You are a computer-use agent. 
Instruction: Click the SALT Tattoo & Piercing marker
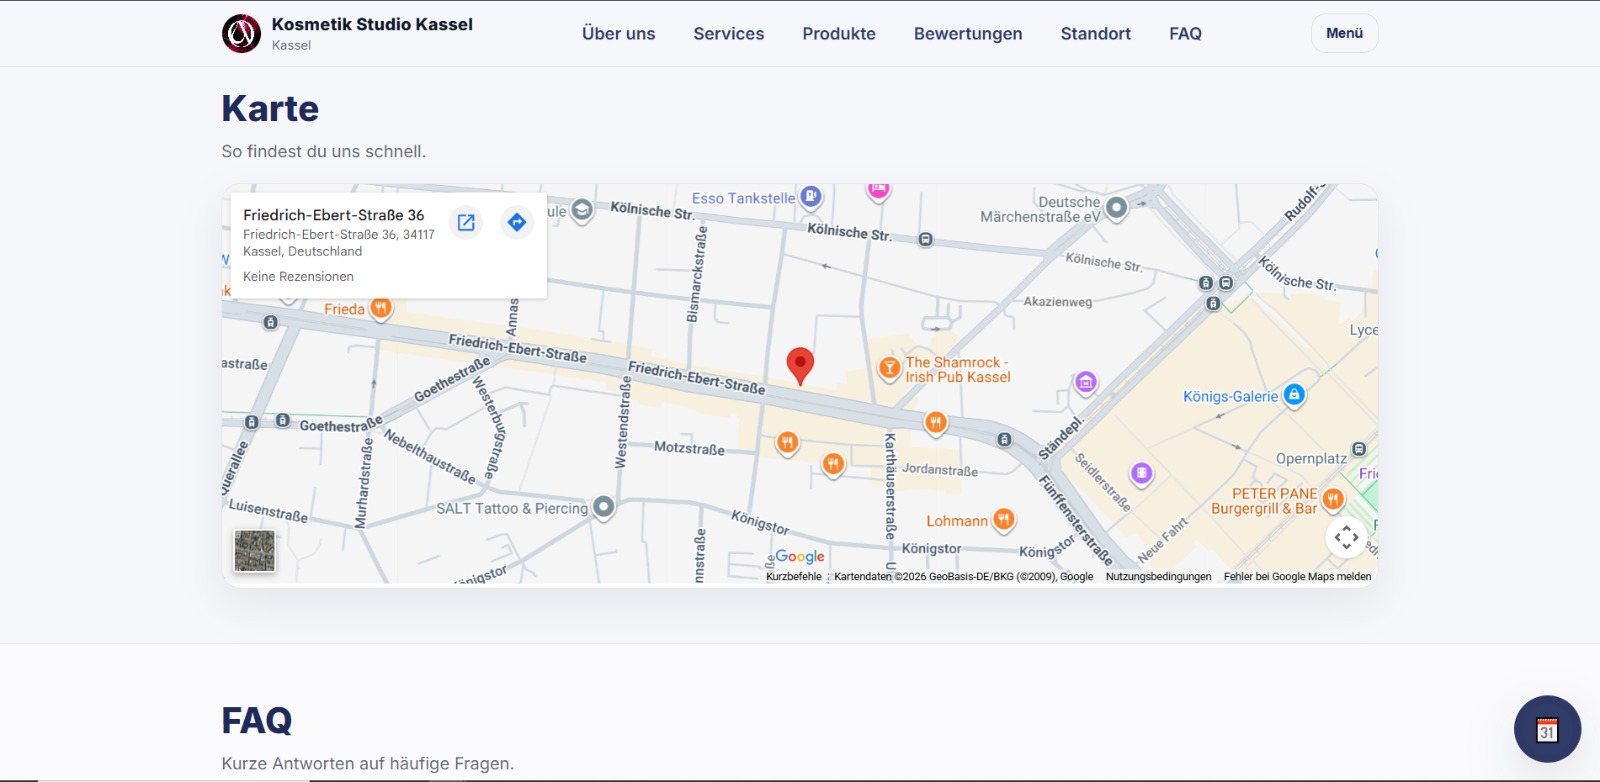click(x=603, y=507)
